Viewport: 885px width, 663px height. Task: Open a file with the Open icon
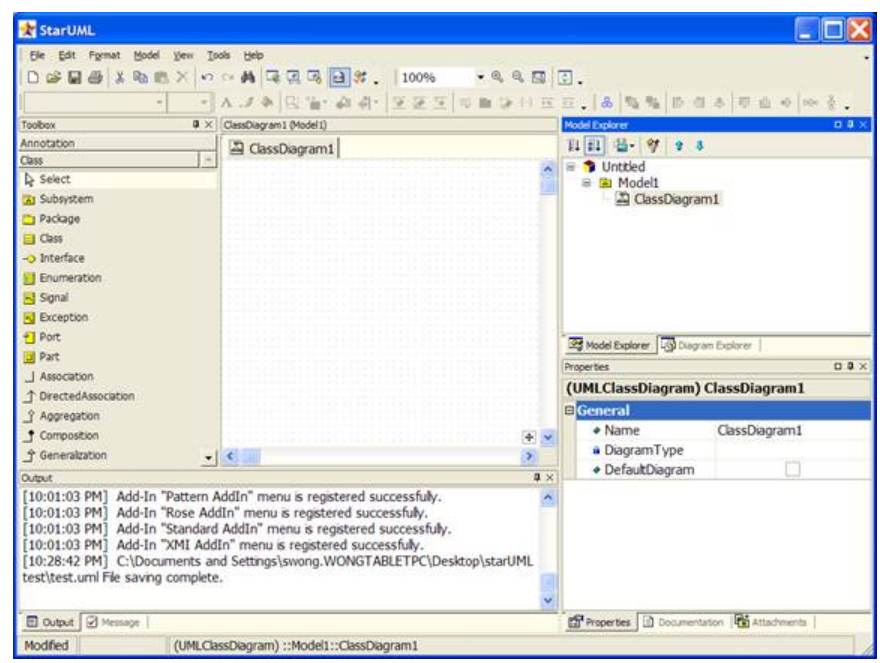(x=54, y=77)
